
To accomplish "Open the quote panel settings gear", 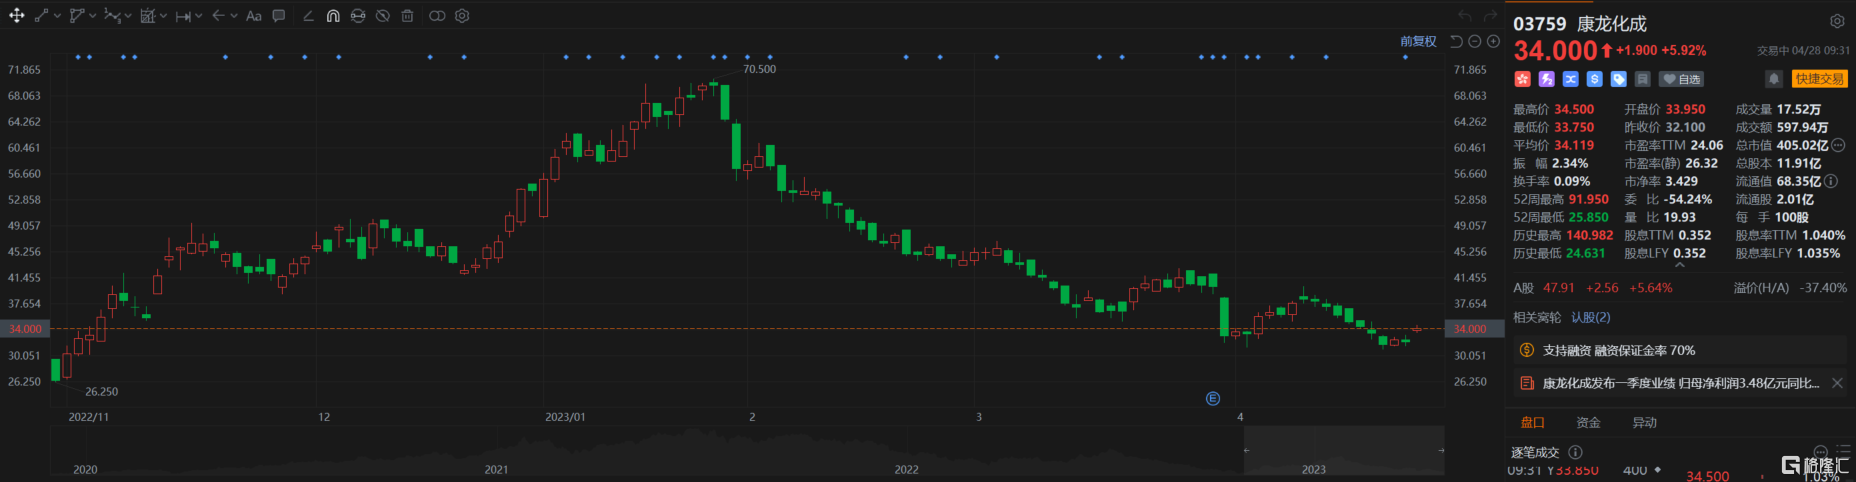I will click(1837, 21).
